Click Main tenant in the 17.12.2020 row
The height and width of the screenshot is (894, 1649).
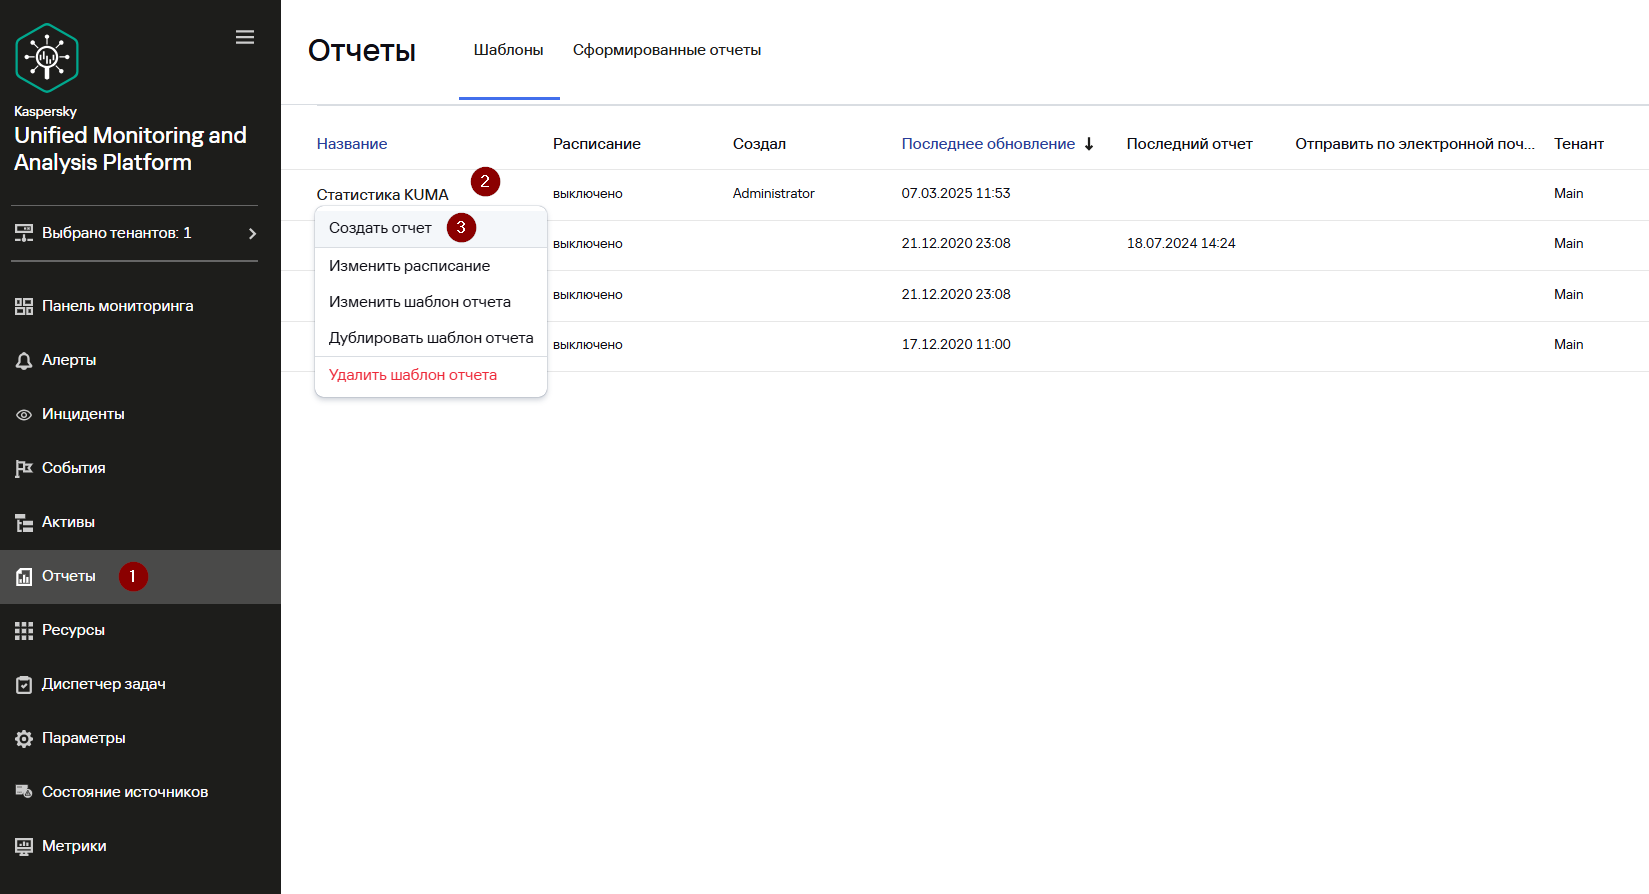point(1569,345)
